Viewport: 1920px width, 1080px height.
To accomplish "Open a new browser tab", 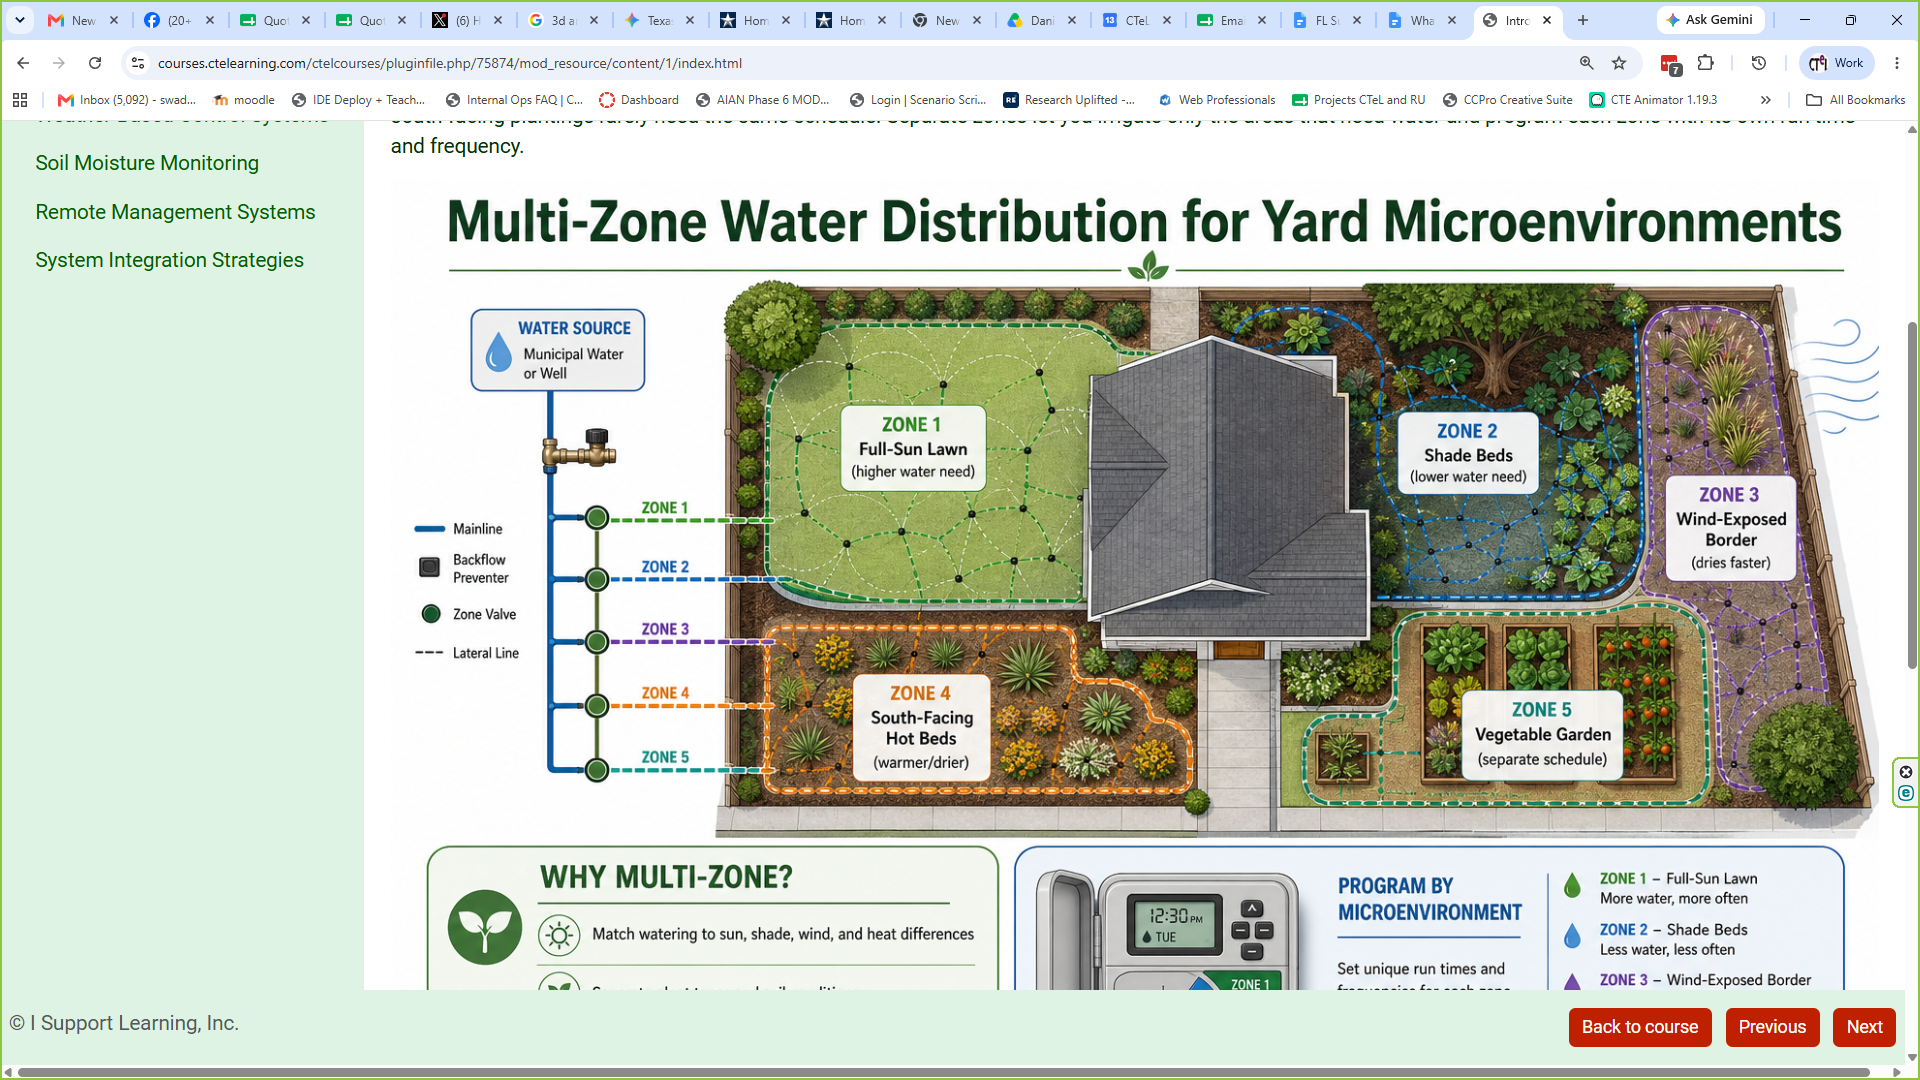I will (x=1583, y=20).
